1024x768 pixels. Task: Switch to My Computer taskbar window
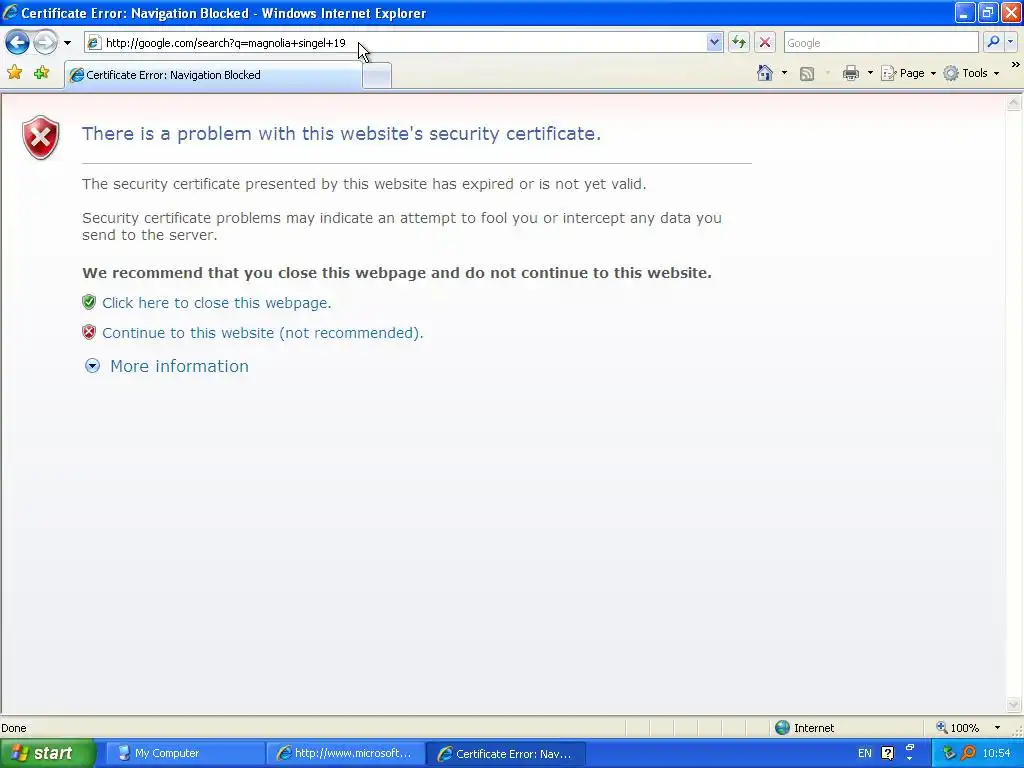tap(184, 754)
